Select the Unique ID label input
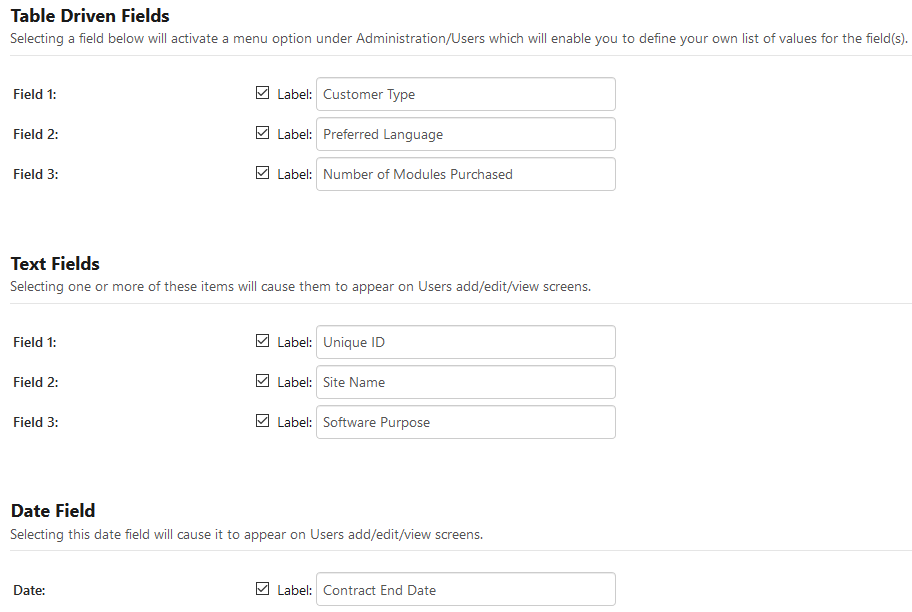The height and width of the screenshot is (612, 912). pos(465,342)
